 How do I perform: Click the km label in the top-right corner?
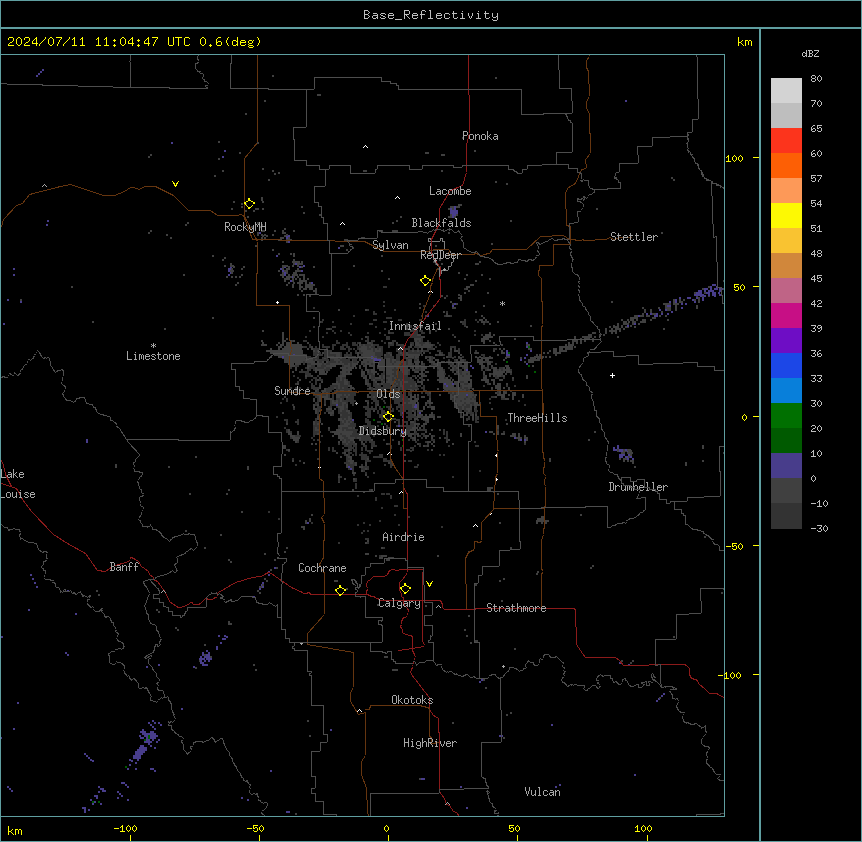[x=744, y=42]
